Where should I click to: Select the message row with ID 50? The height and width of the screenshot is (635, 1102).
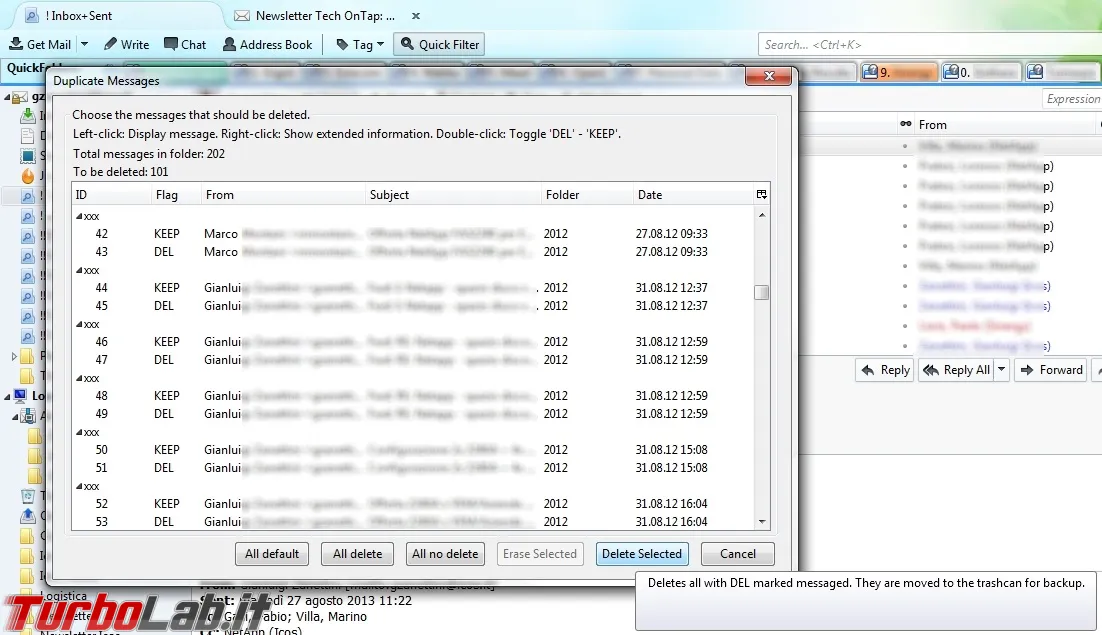[x=412, y=450]
